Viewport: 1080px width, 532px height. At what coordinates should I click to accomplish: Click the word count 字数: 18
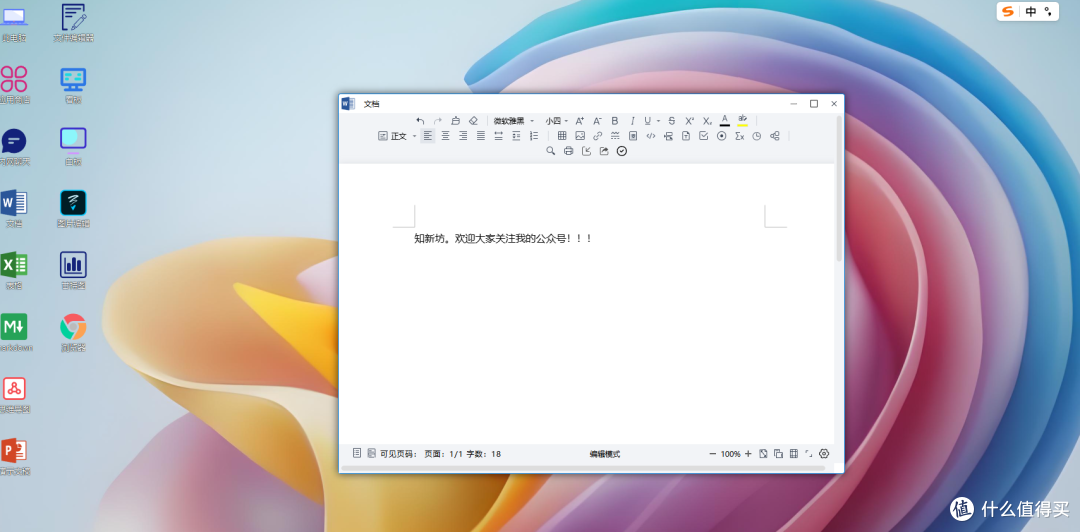tap(484, 454)
